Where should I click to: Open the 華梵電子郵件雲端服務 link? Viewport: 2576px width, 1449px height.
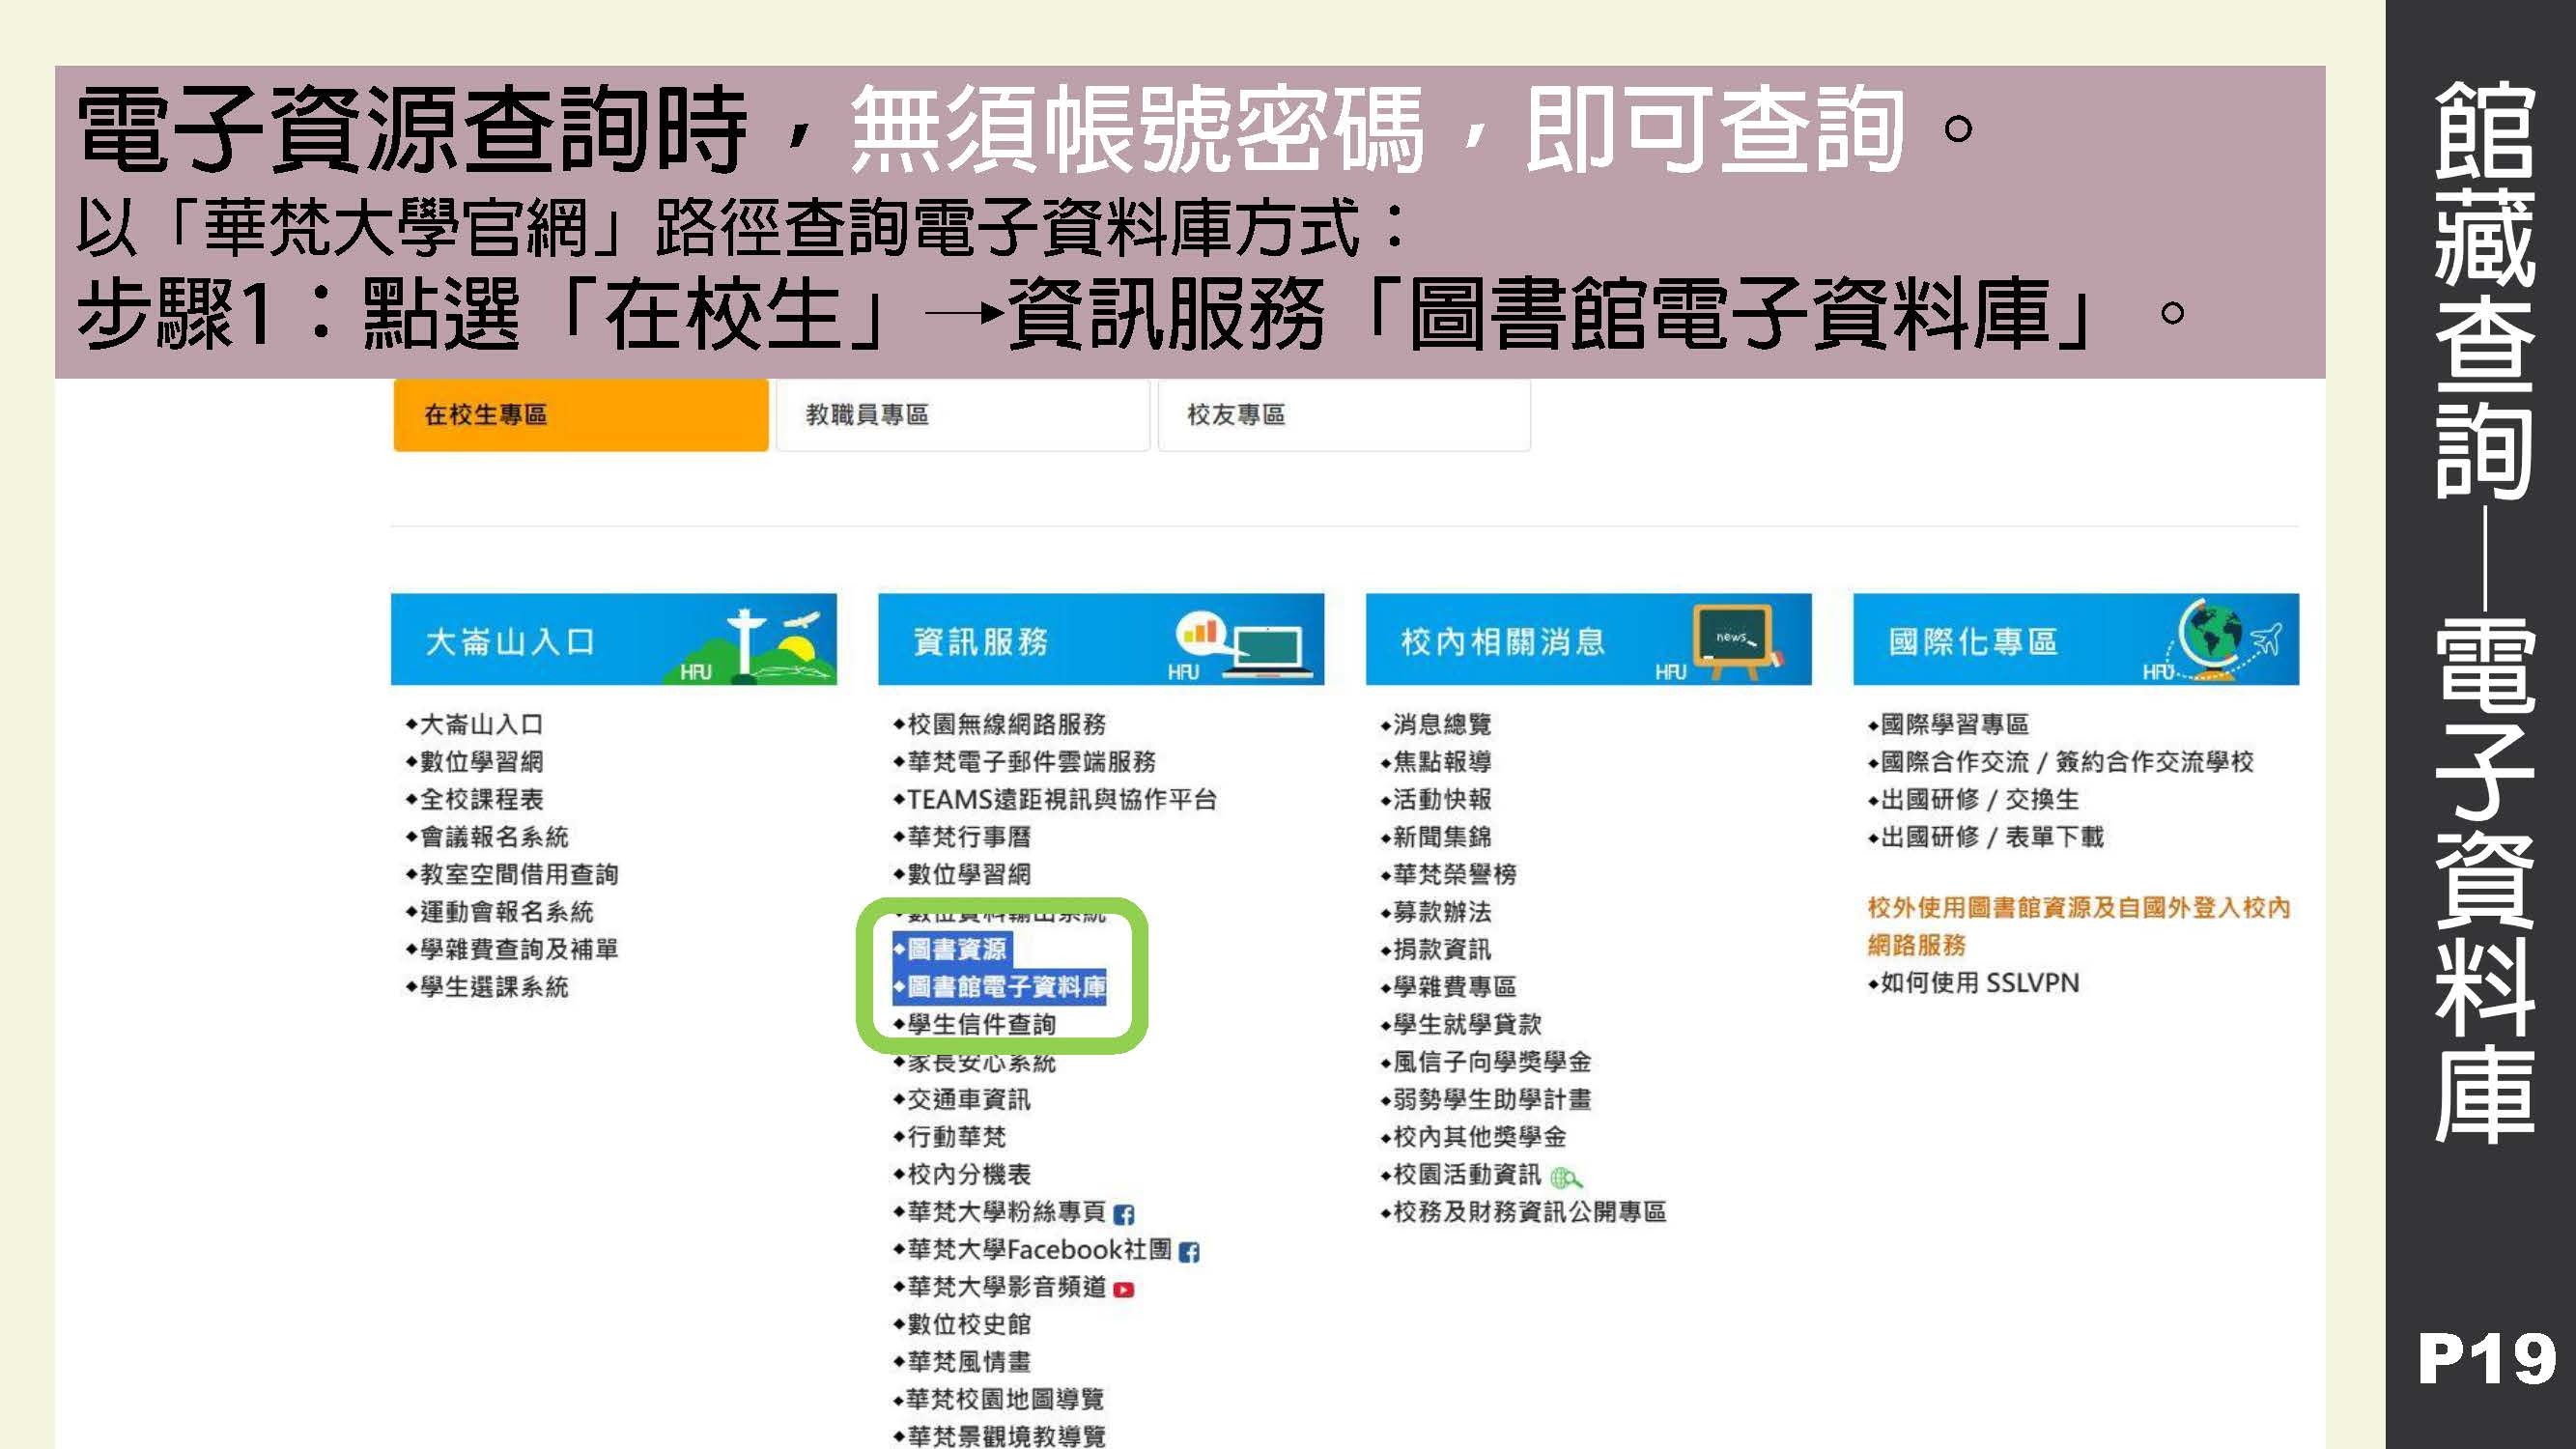pyautogui.click(x=1031, y=762)
